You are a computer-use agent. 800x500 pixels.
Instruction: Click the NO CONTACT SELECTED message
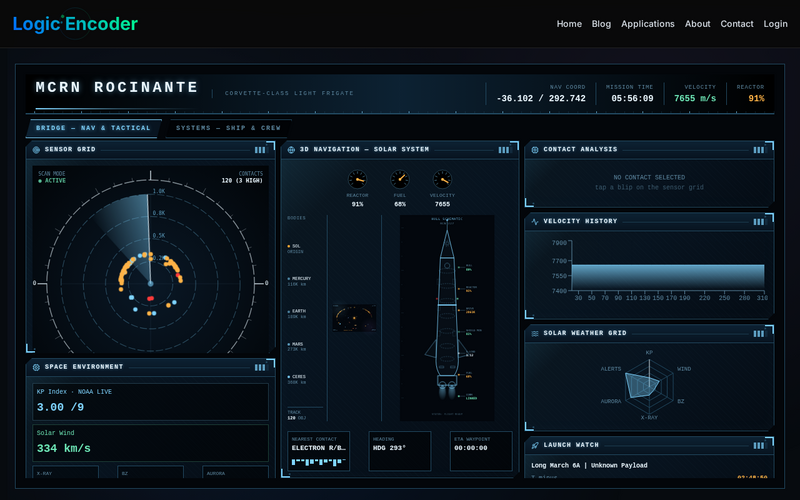click(x=649, y=178)
